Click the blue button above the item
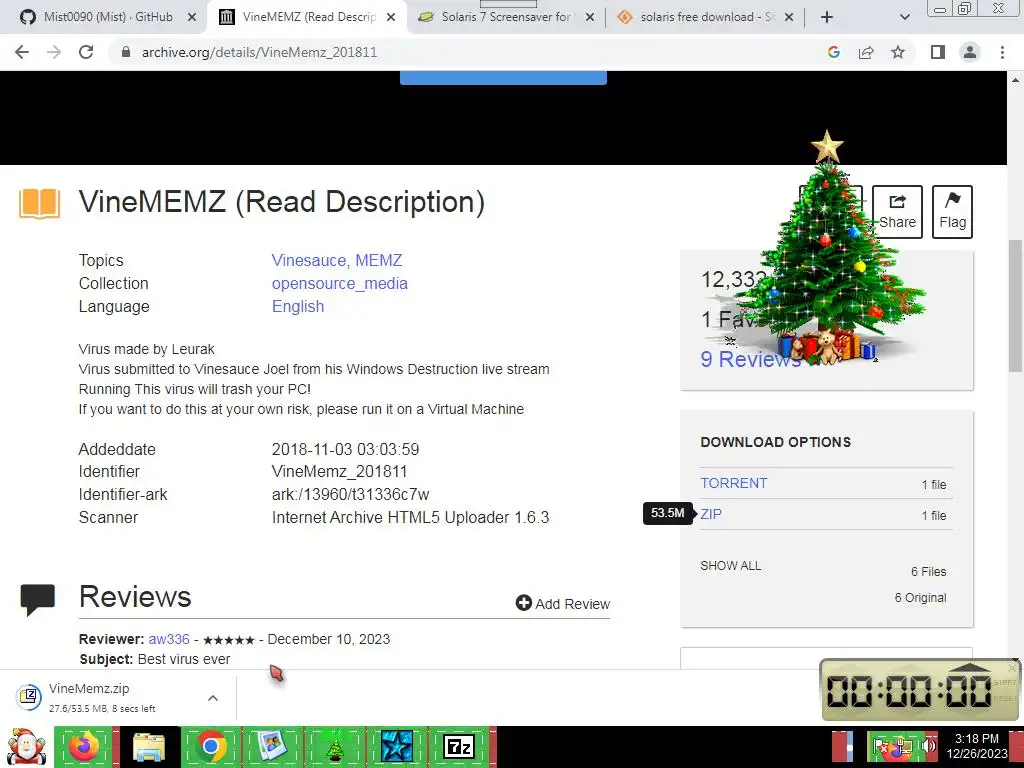 pos(503,78)
